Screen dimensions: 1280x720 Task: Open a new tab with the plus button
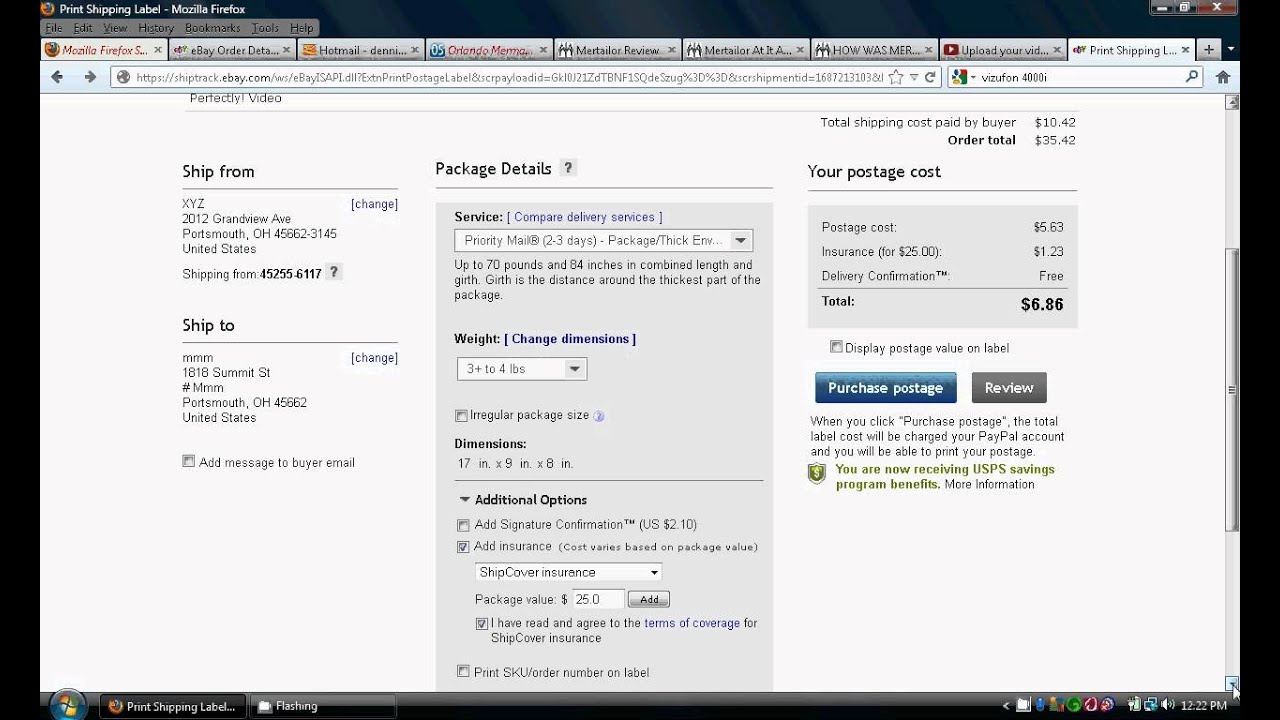(1208, 49)
